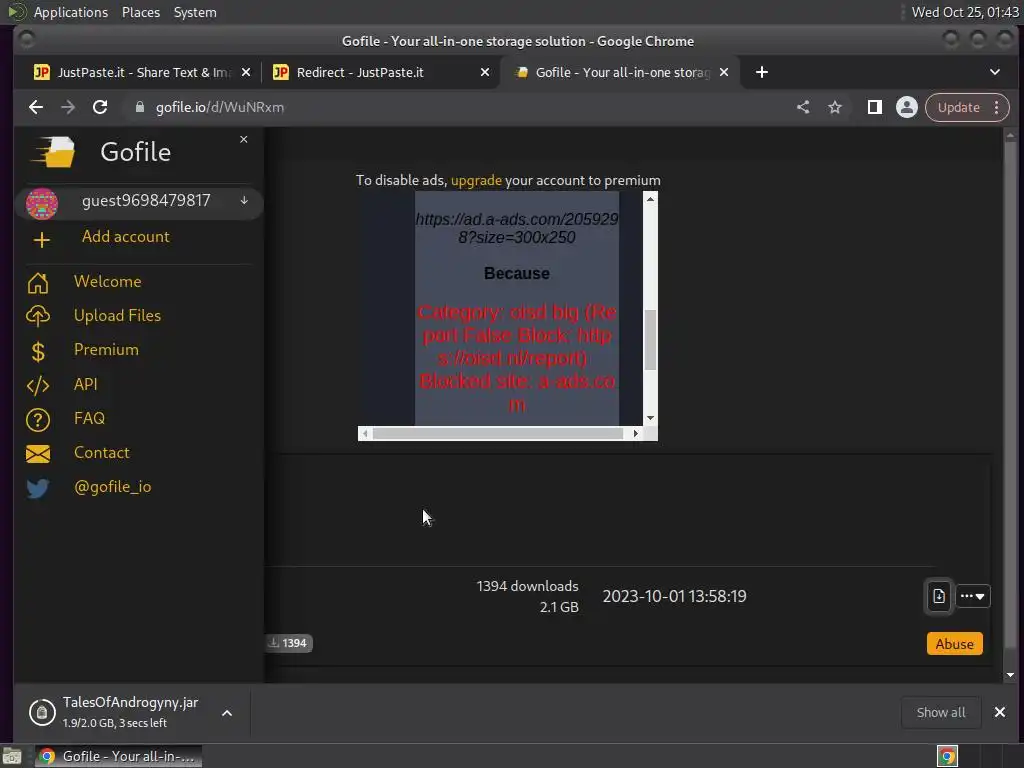Click the Upload Files cloud icon
The width and height of the screenshot is (1024, 768).
click(38, 316)
